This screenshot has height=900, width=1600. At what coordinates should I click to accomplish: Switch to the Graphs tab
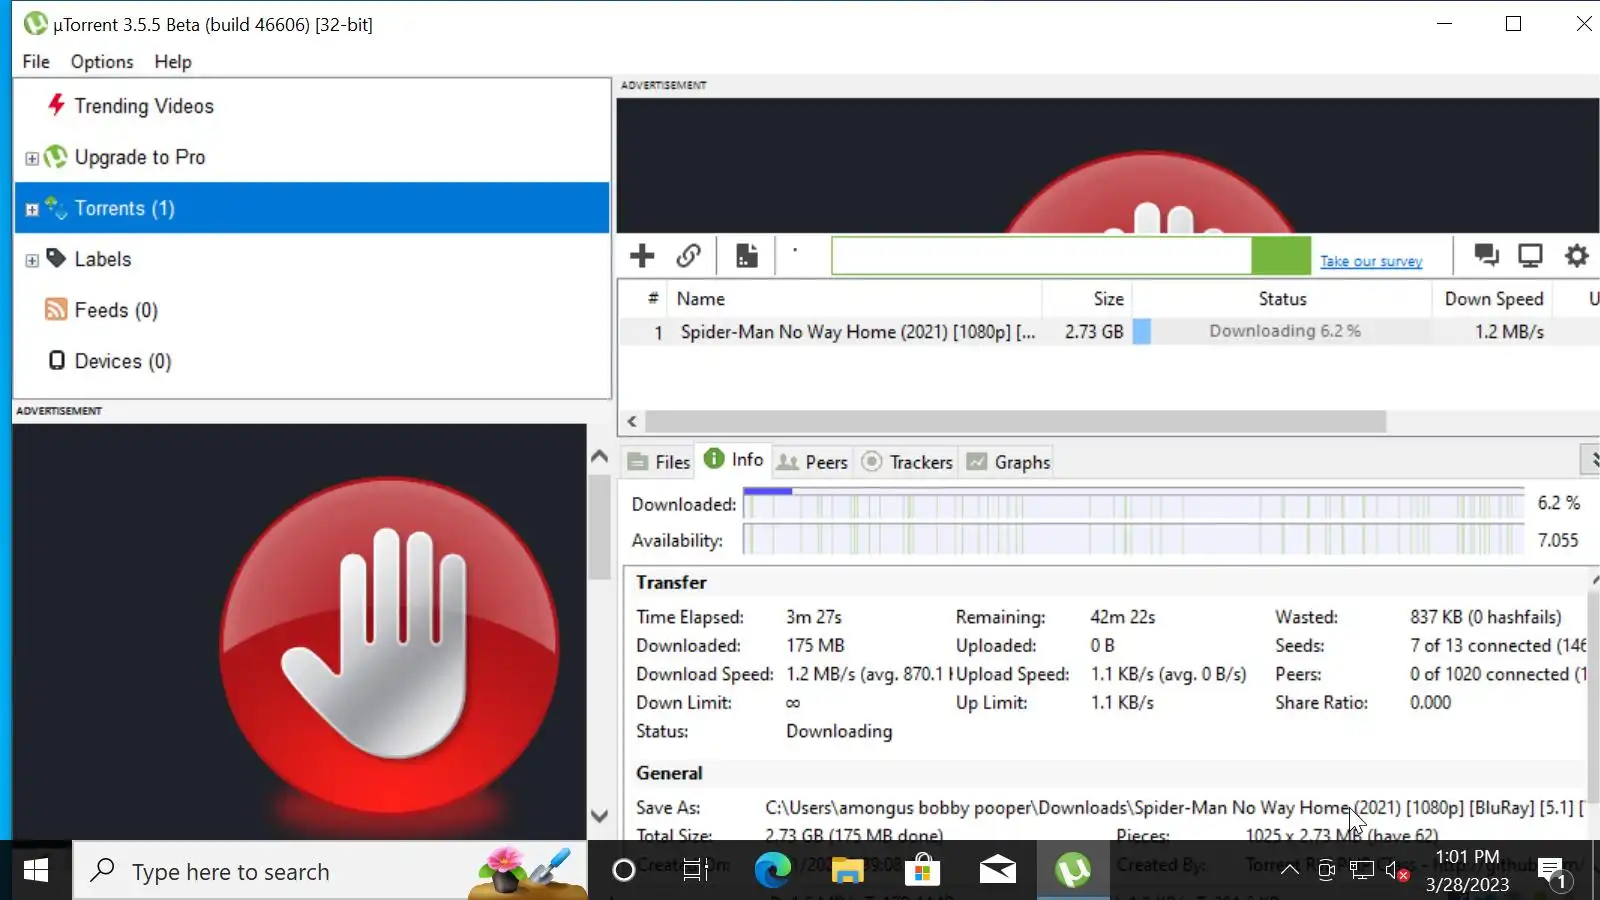(1008, 462)
